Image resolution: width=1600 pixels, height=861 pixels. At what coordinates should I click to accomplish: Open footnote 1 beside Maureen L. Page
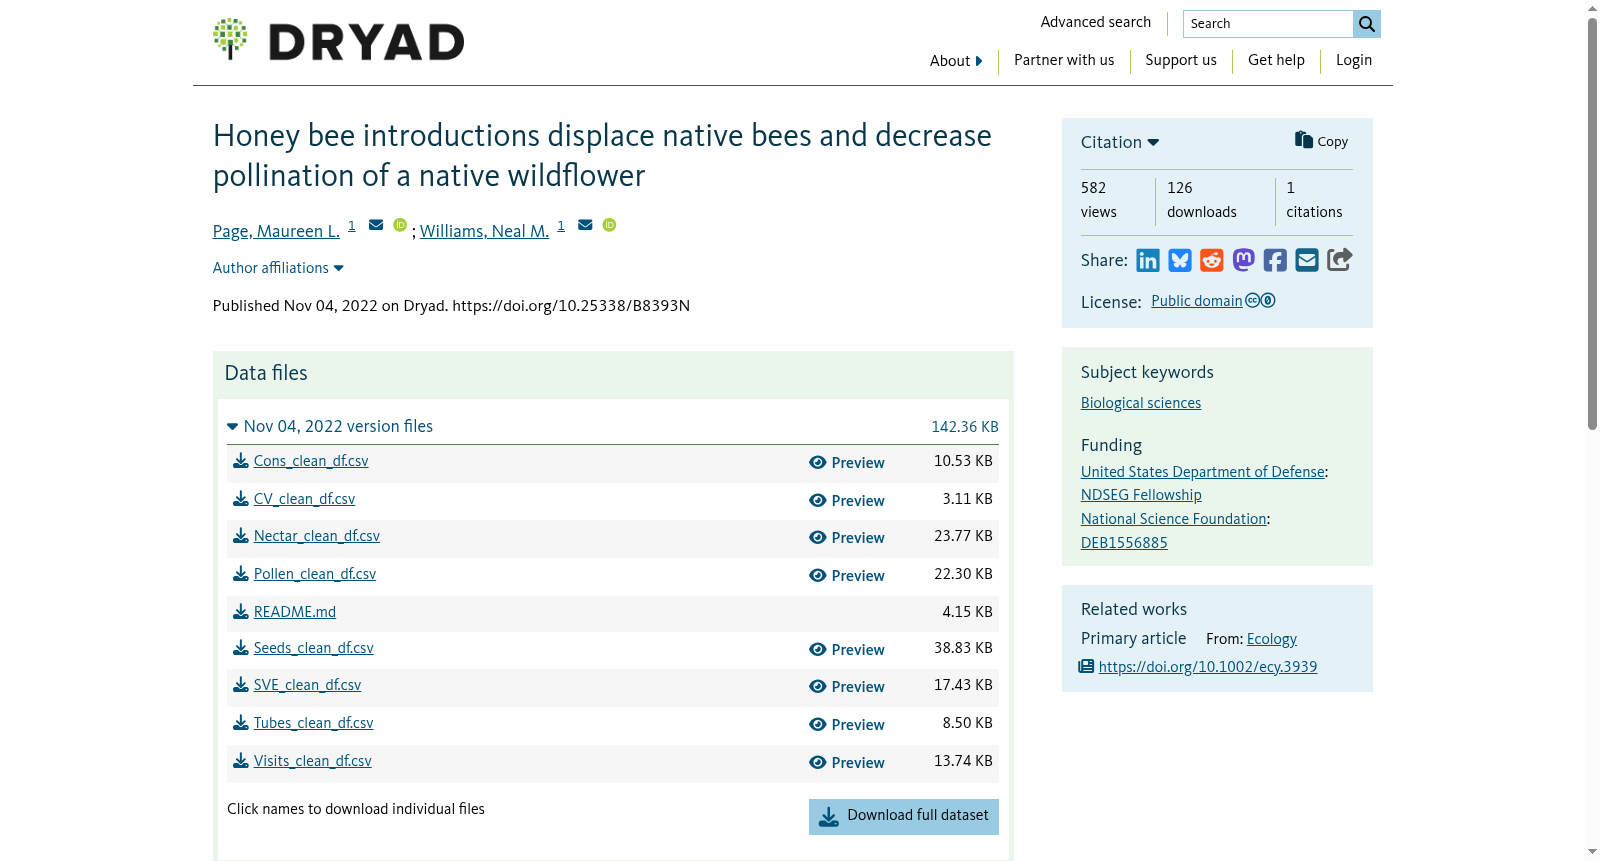tap(352, 226)
